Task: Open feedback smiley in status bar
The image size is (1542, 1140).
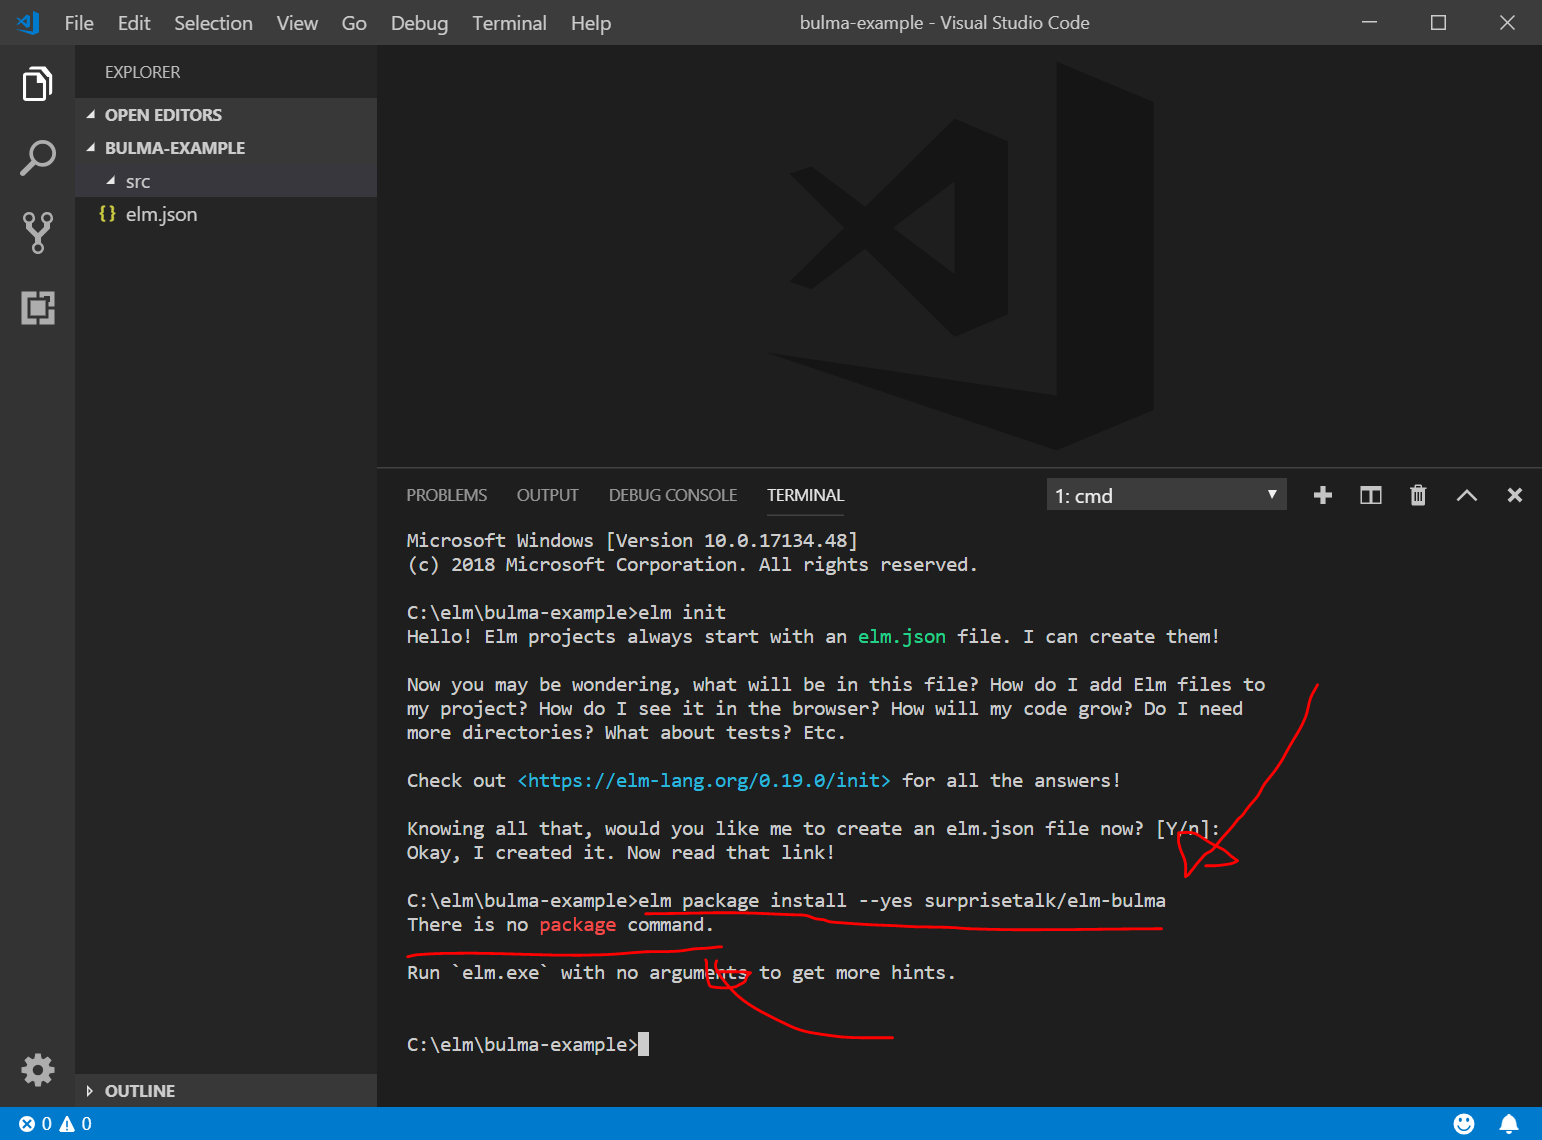Action: (1463, 1124)
